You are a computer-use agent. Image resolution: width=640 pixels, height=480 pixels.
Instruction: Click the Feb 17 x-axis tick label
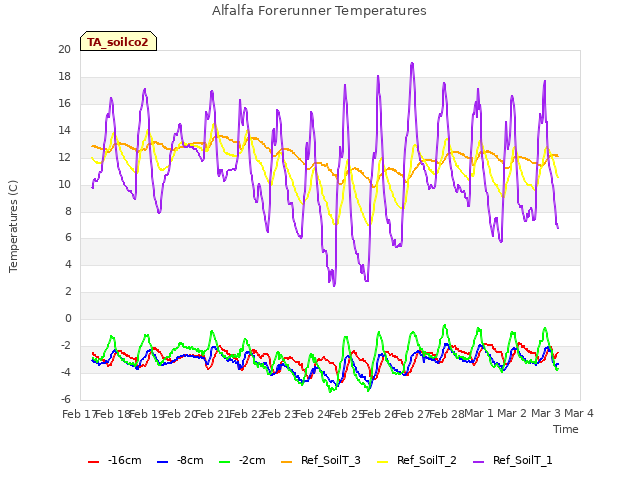click(x=79, y=414)
